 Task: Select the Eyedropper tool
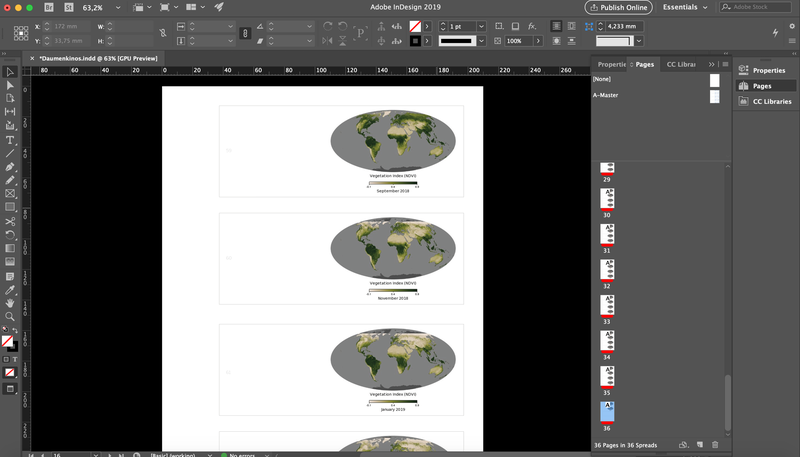[10, 290]
